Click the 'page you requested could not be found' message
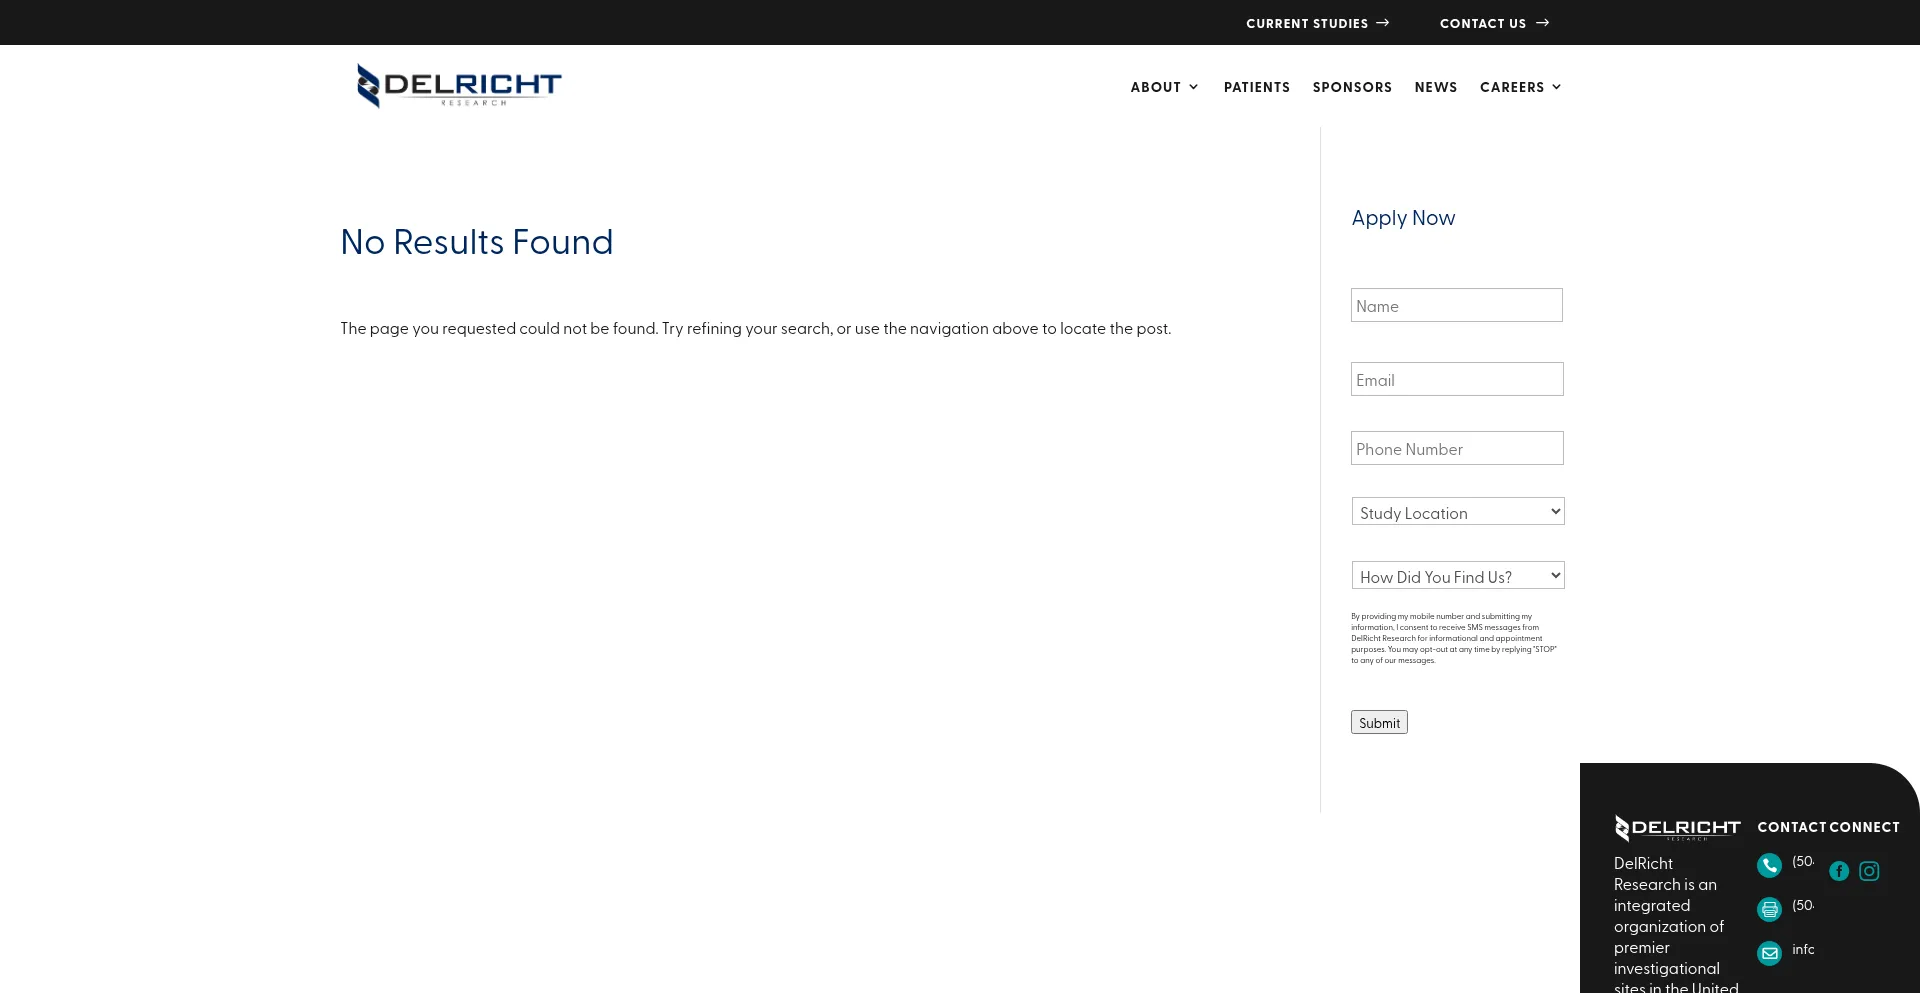The image size is (1920, 993). click(x=756, y=328)
